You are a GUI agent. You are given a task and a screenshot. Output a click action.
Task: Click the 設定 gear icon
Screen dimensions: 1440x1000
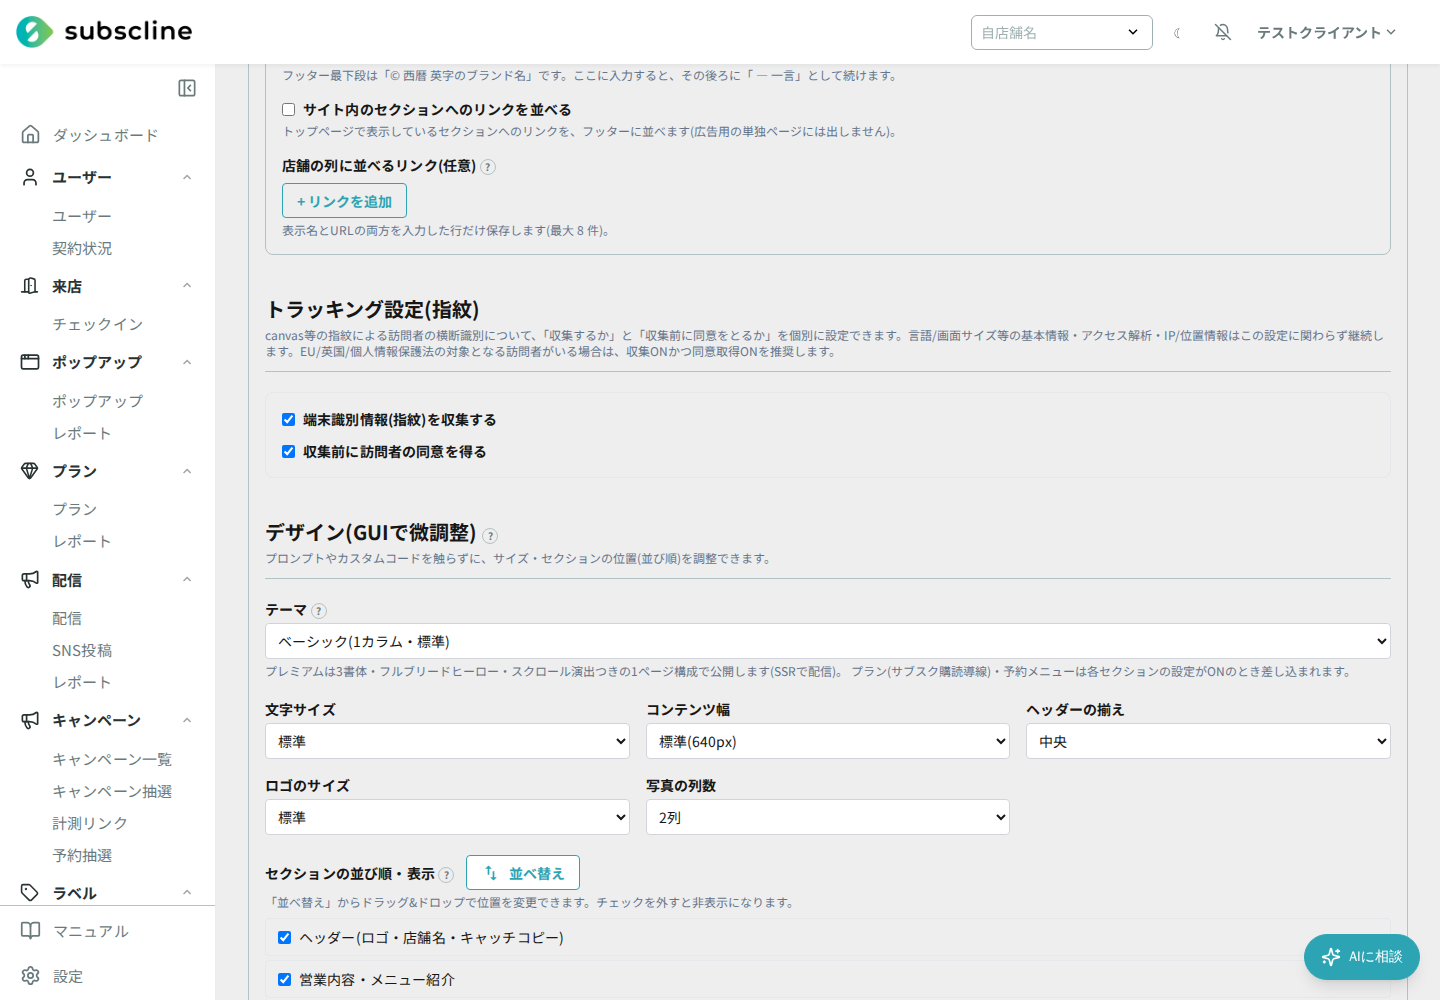pyautogui.click(x=31, y=976)
